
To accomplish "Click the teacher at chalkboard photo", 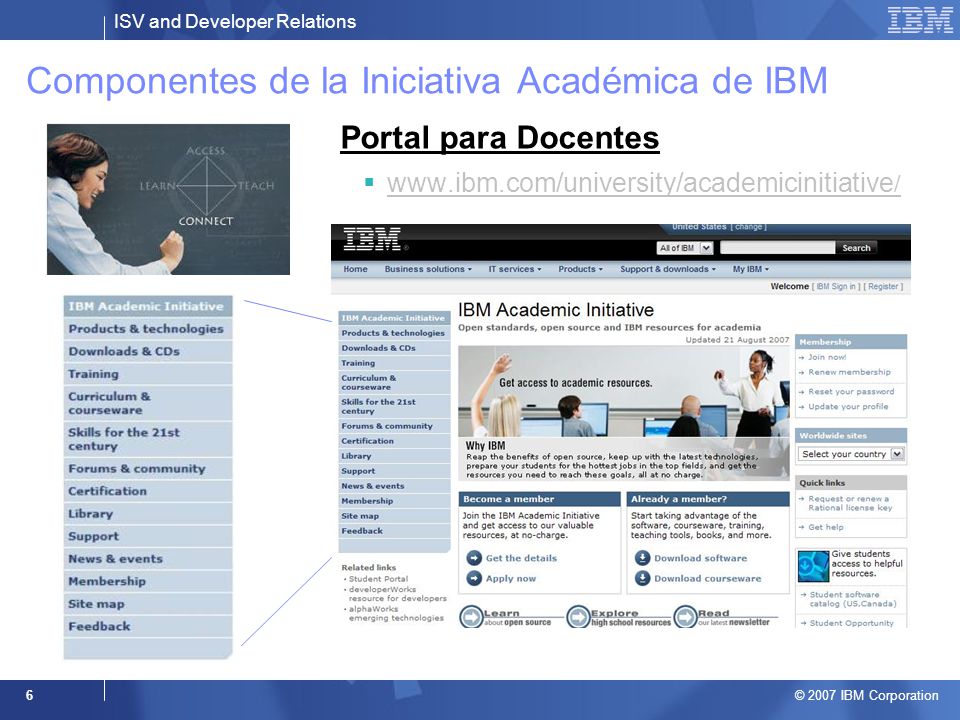I will pos(168,200).
